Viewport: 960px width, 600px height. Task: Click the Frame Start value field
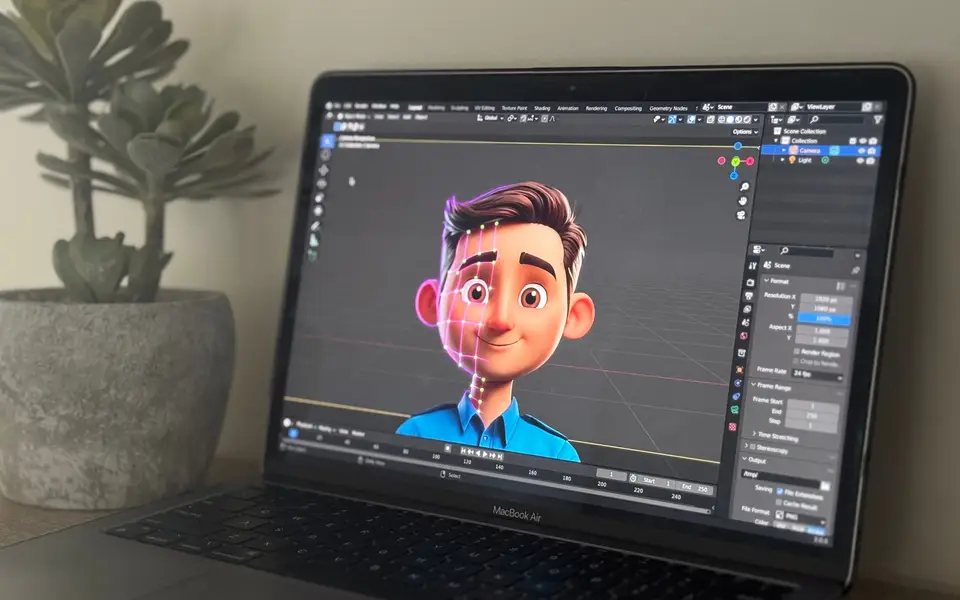pyautogui.click(x=812, y=405)
